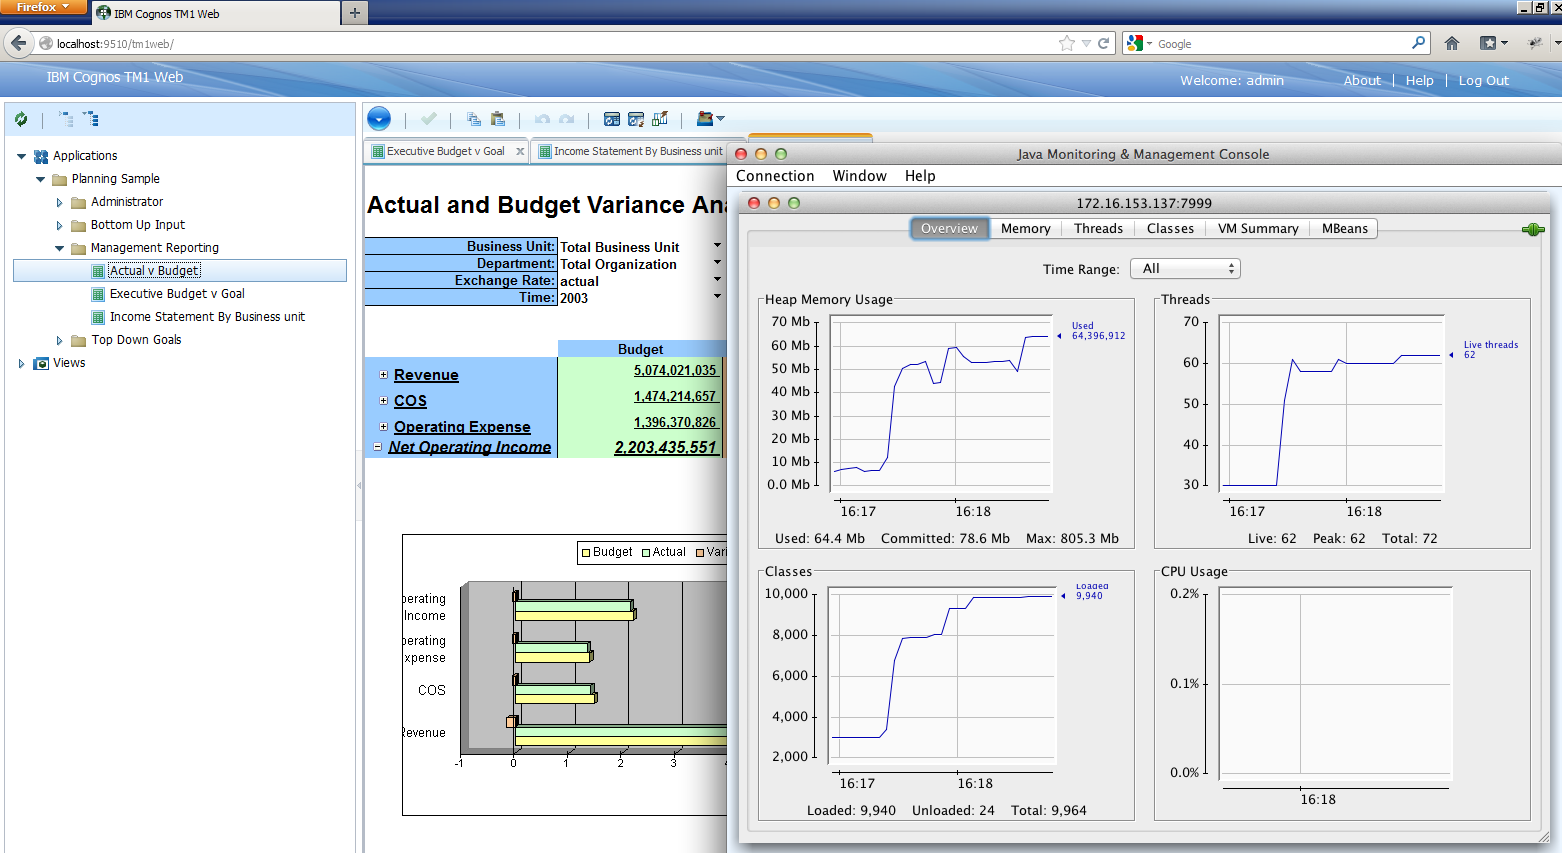Viewport: 1562px width, 853px height.
Task: Collapse the Management Reporting folder
Action: [x=59, y=248]
